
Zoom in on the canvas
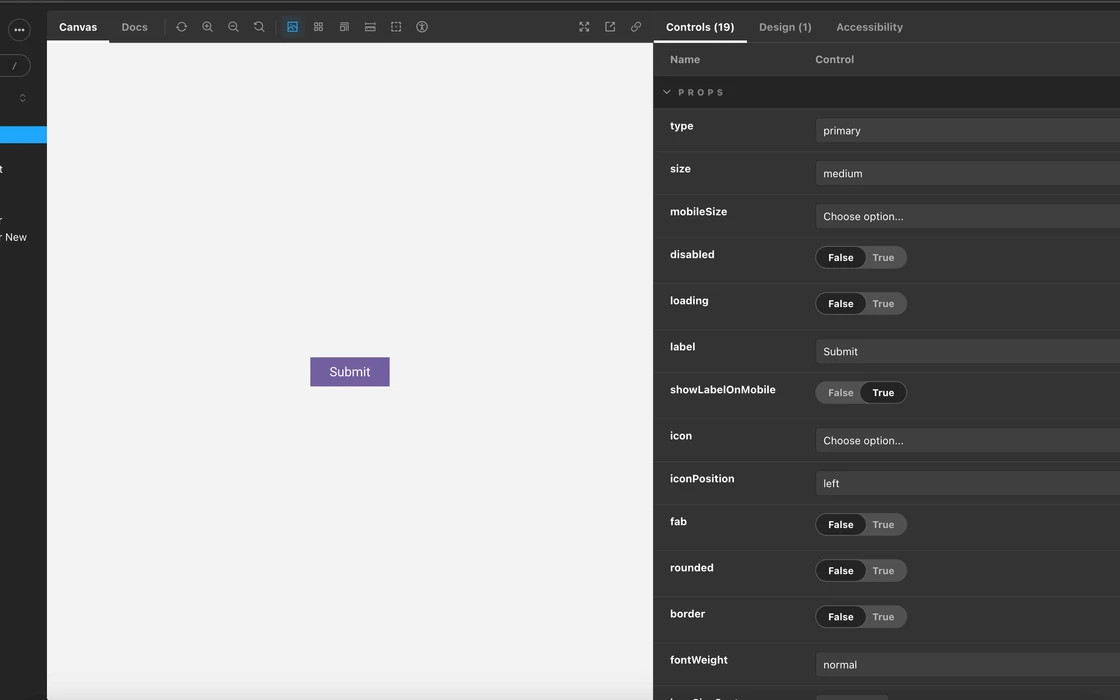[207, 27]
